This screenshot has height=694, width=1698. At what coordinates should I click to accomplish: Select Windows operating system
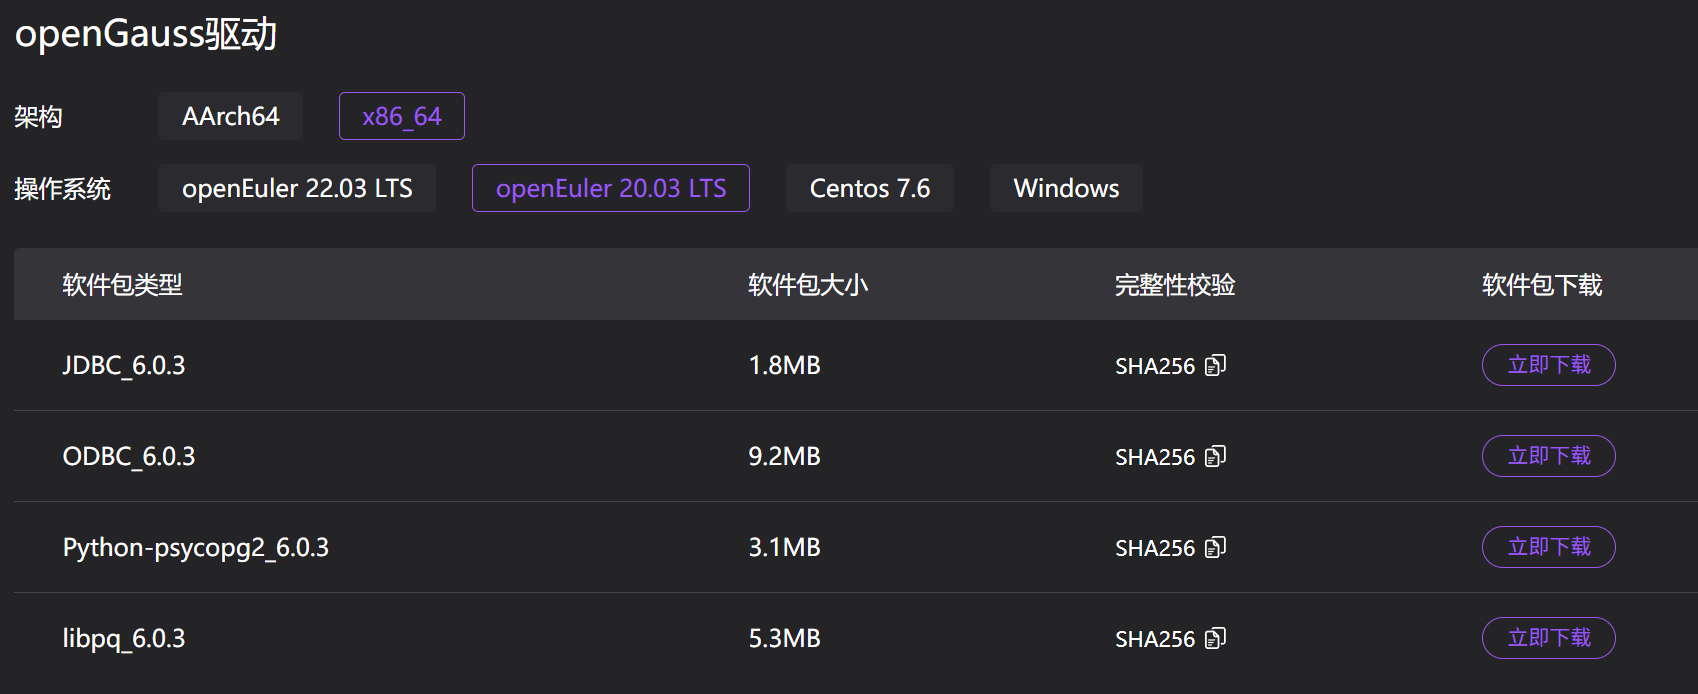pos(1066,188)
